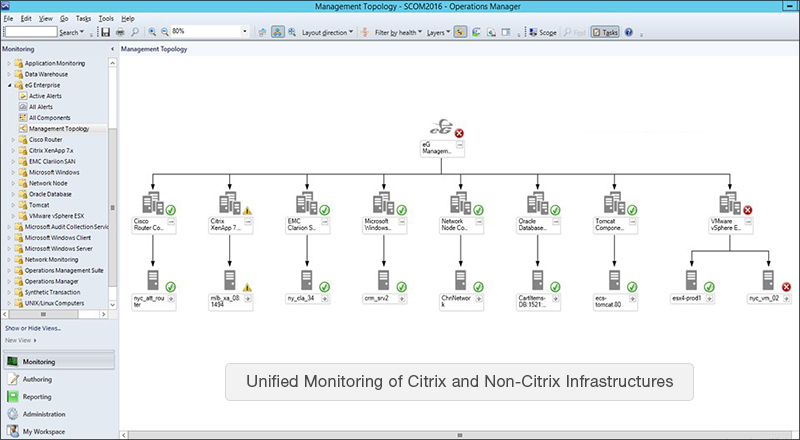Viewport: 800px width, 440px height.
Task: Click the Citrix XenApp group computers icon
Action: [230, 203]
